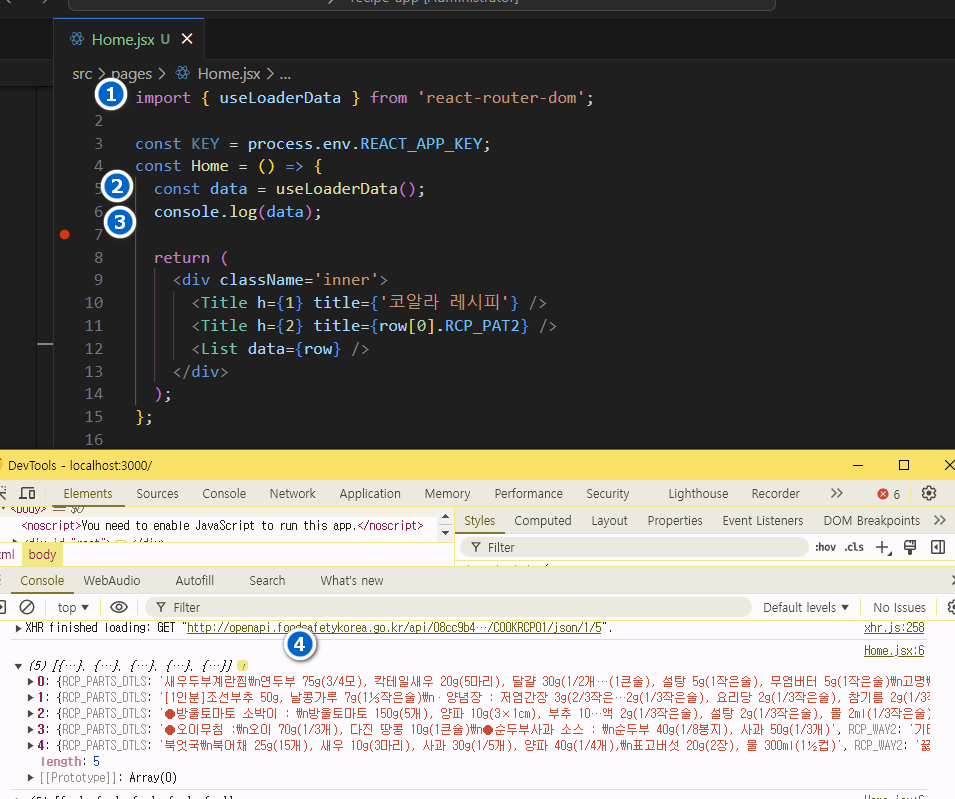
Task: Open the Computed styles tab
Action: 542,520
